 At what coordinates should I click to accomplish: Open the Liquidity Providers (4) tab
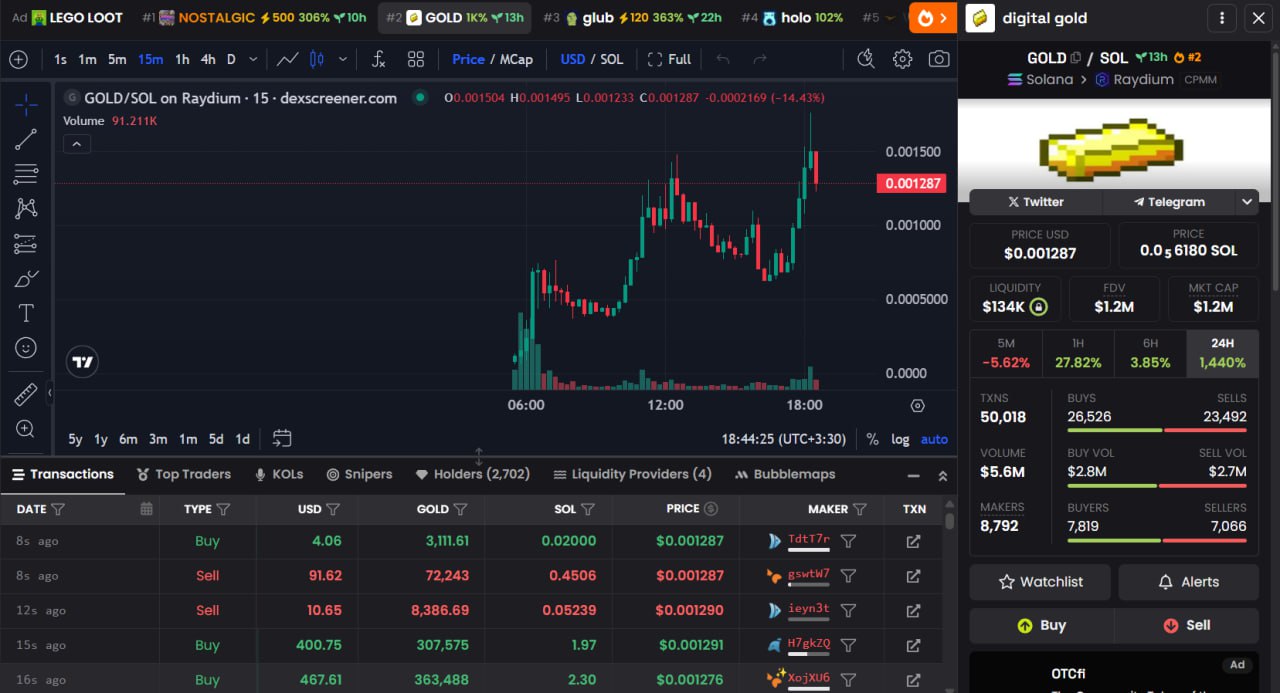[x=632, y=474]
